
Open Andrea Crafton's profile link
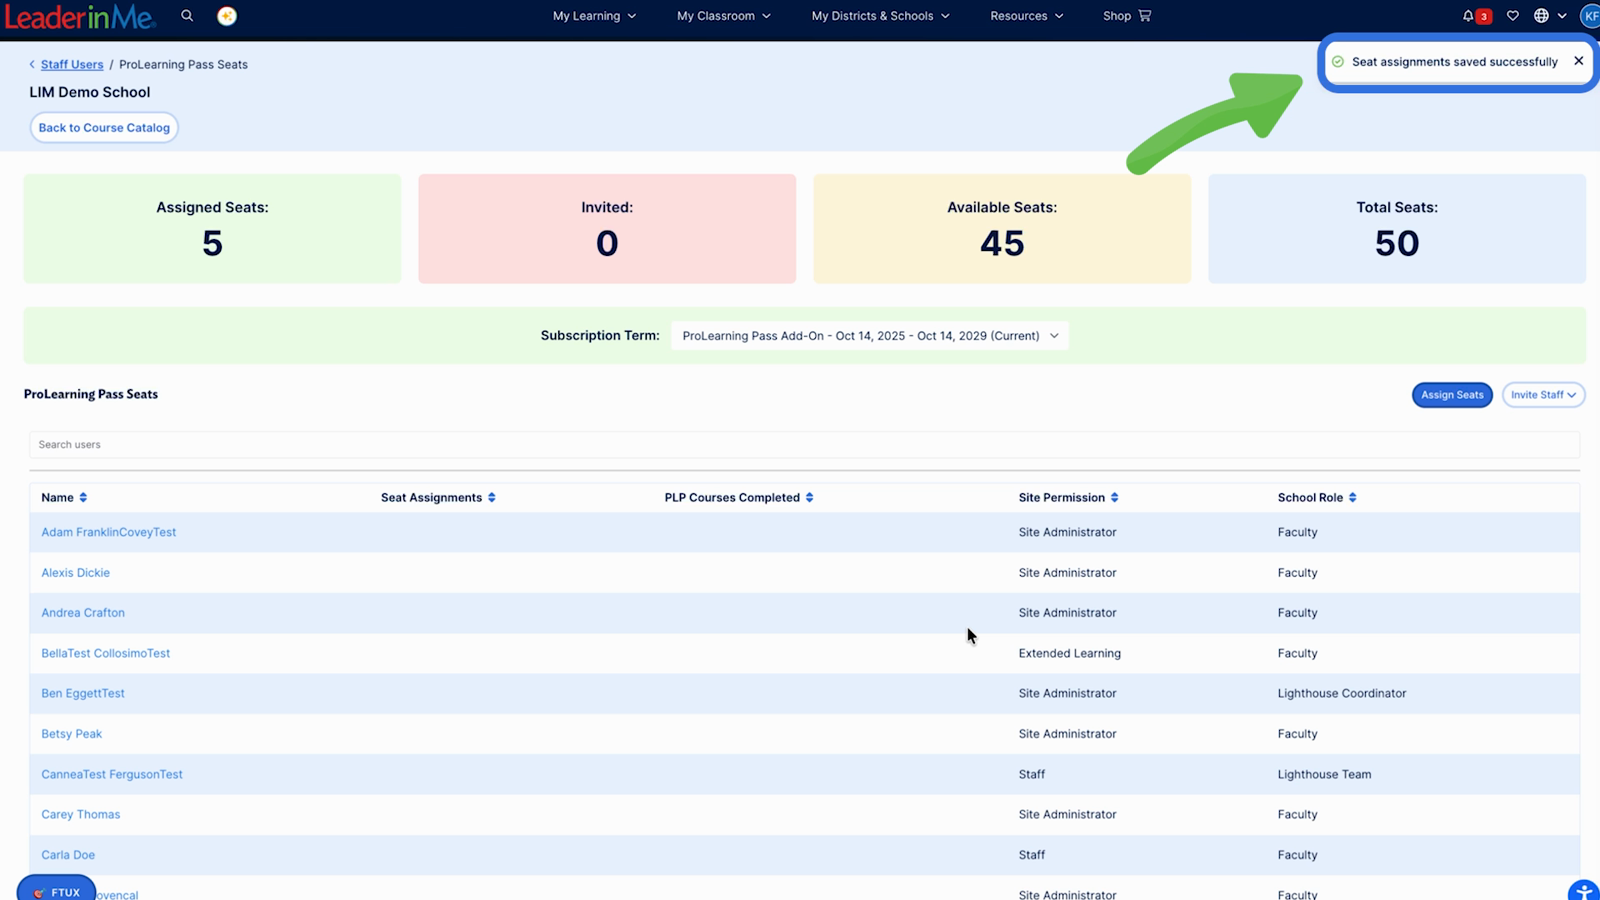83,613
